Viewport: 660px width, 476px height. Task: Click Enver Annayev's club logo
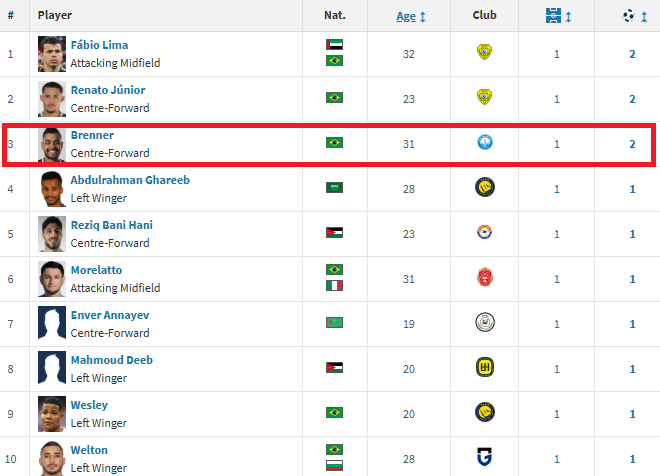[484, 322]
